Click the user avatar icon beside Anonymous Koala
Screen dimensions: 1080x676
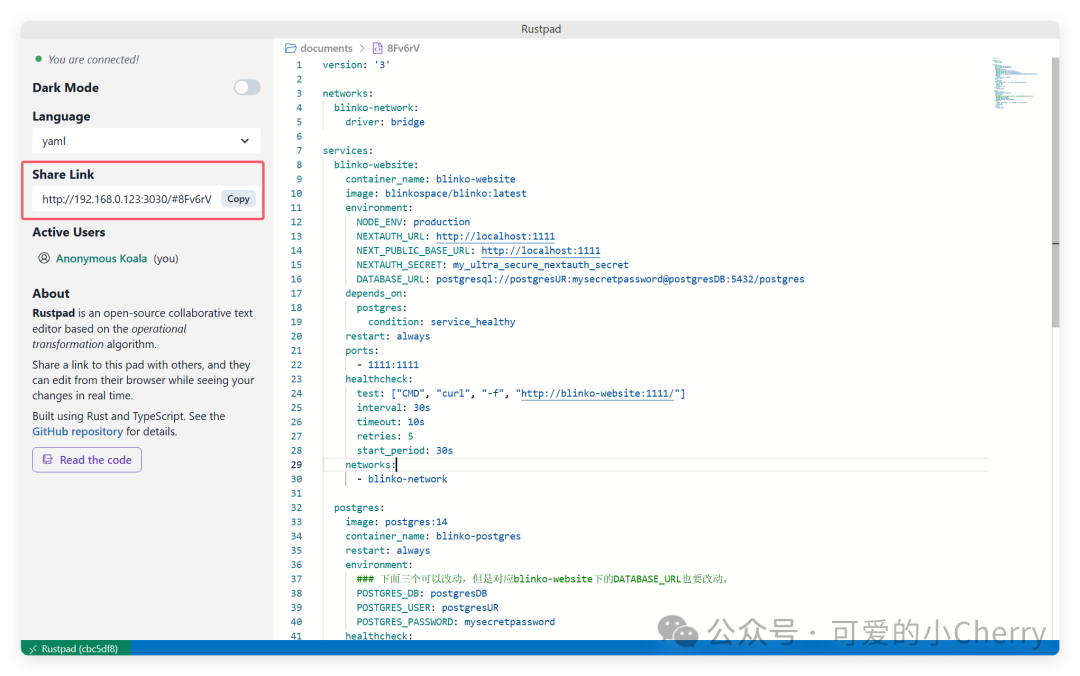pyautogui.click(x=44, y=258)
